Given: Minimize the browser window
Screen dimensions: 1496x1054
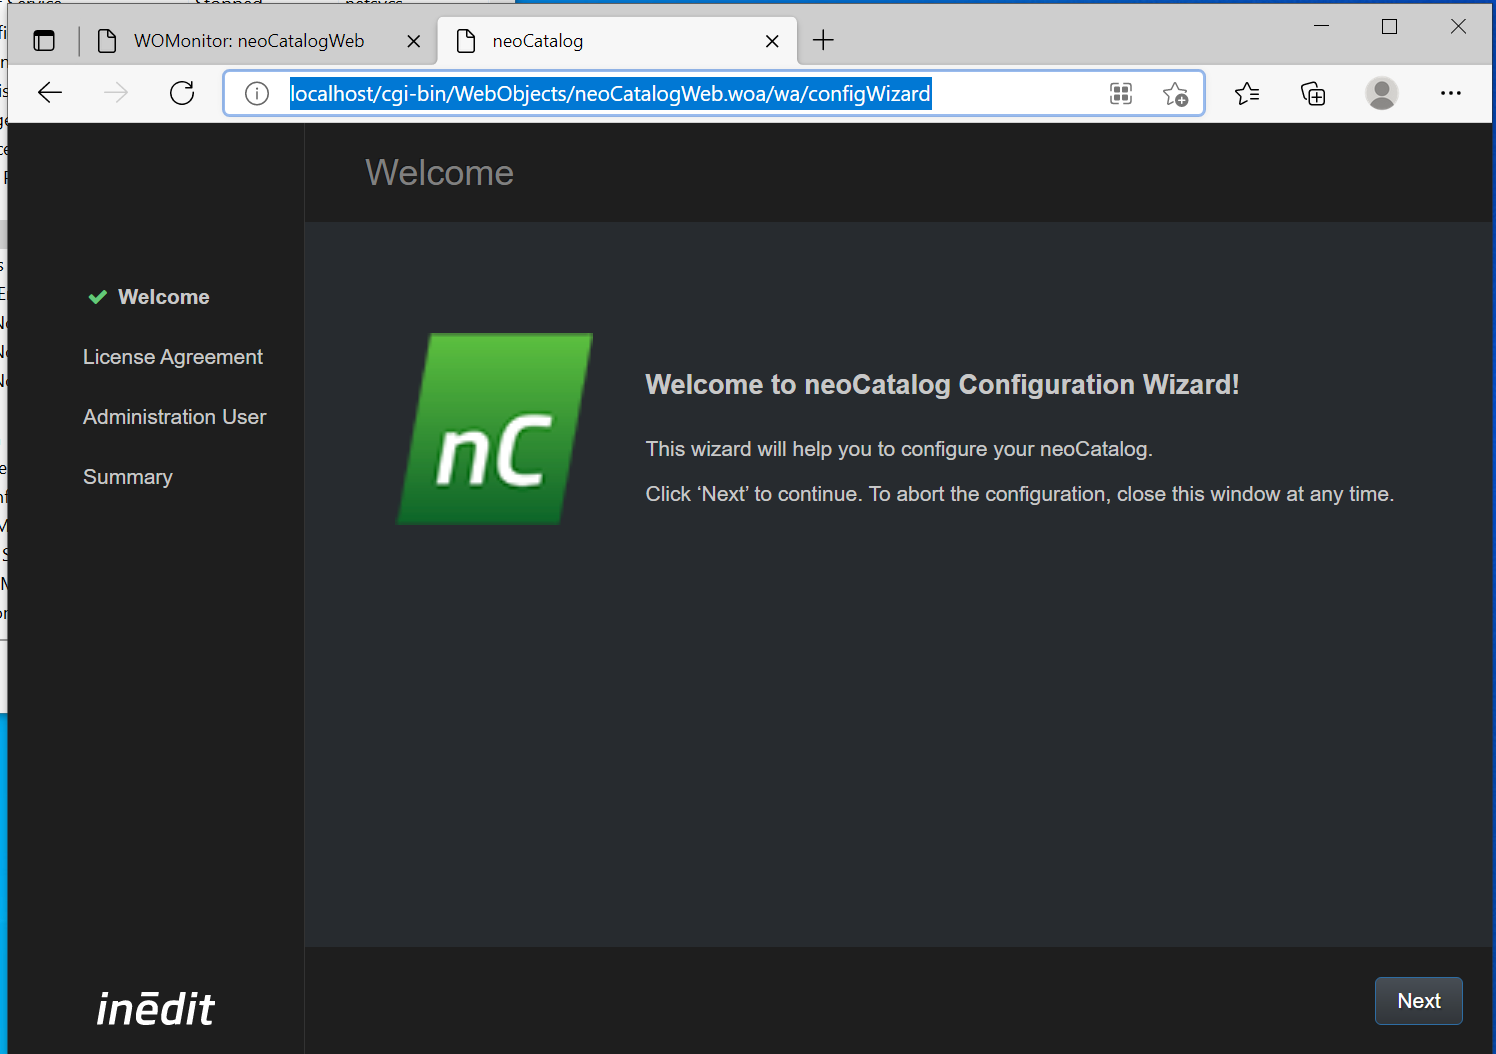Looking at the screenshot, I should (1321, 26).
